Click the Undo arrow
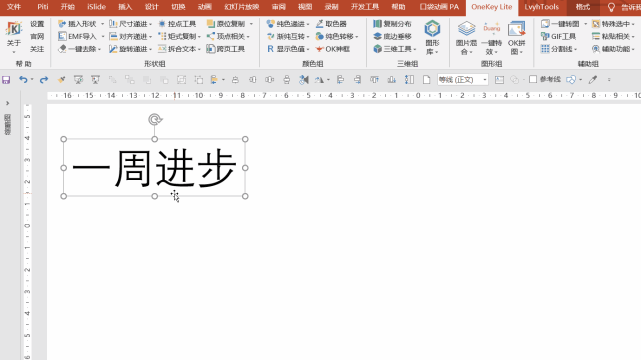This screenshot has width=641, height=360. coord(23,80)
